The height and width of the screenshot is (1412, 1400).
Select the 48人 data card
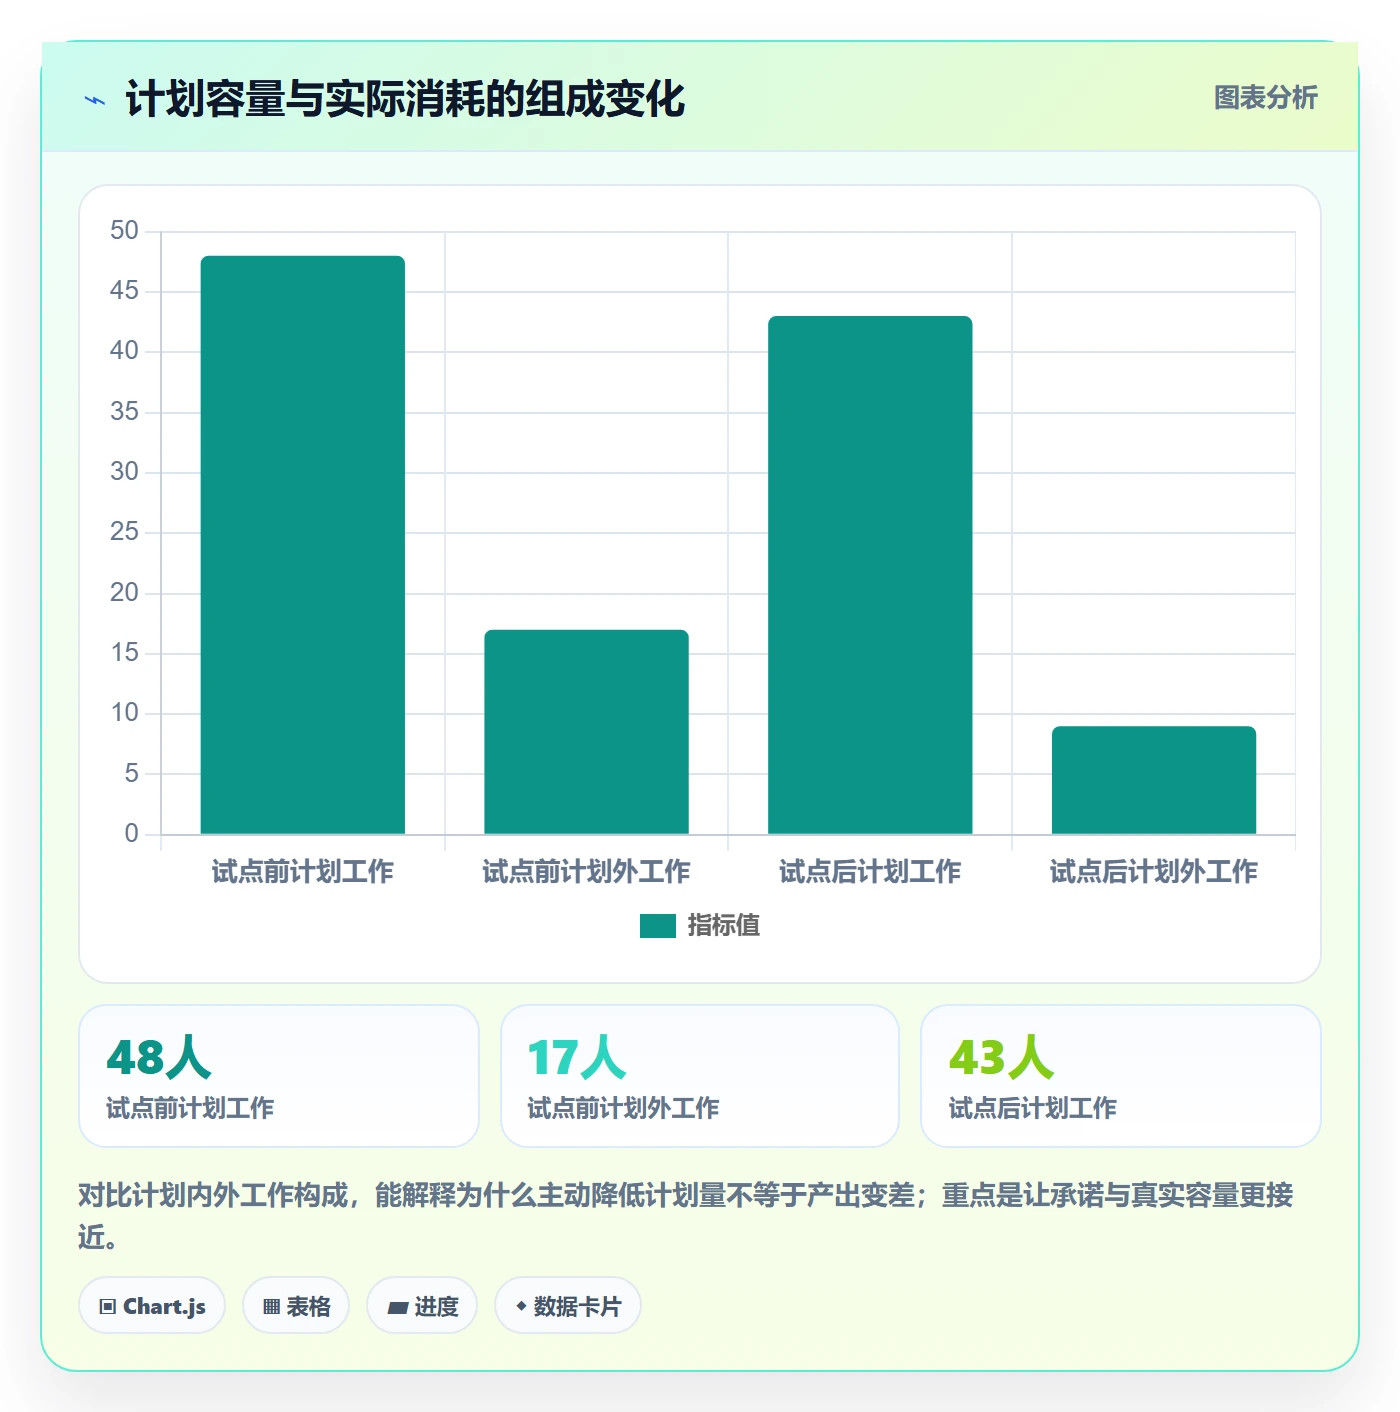tap(279, 1076)
